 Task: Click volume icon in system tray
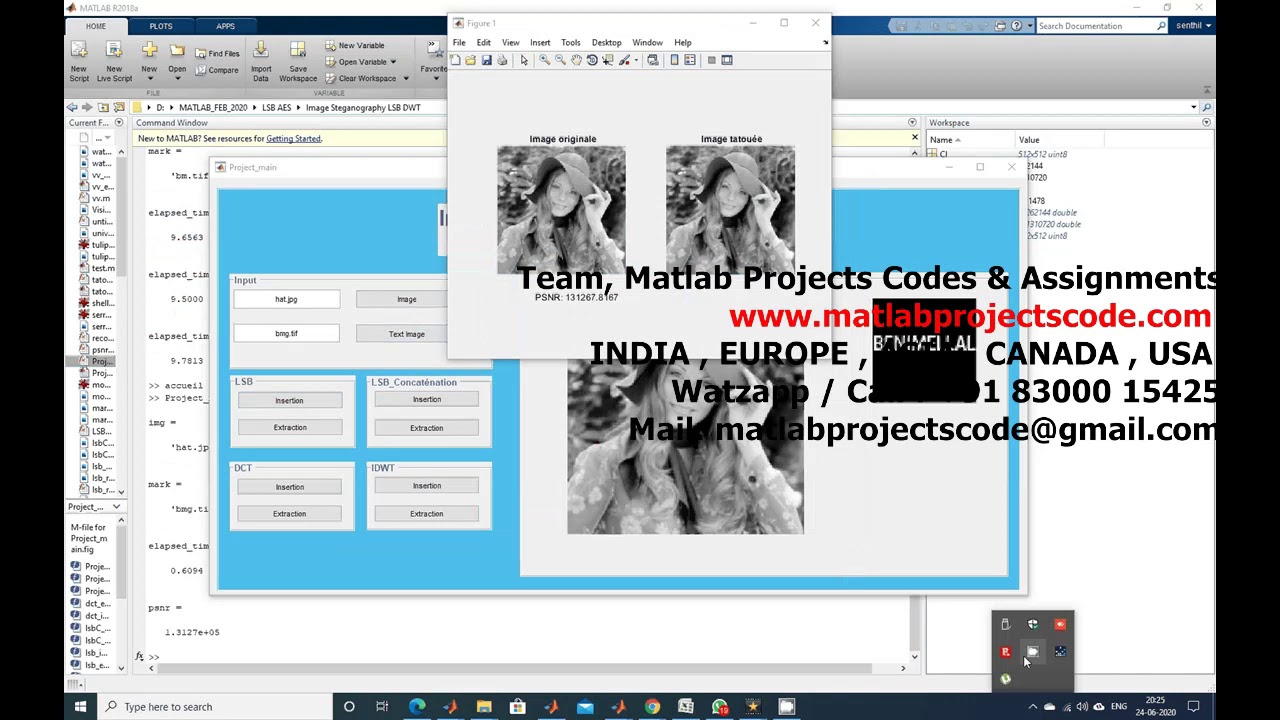pos(1082,707)
